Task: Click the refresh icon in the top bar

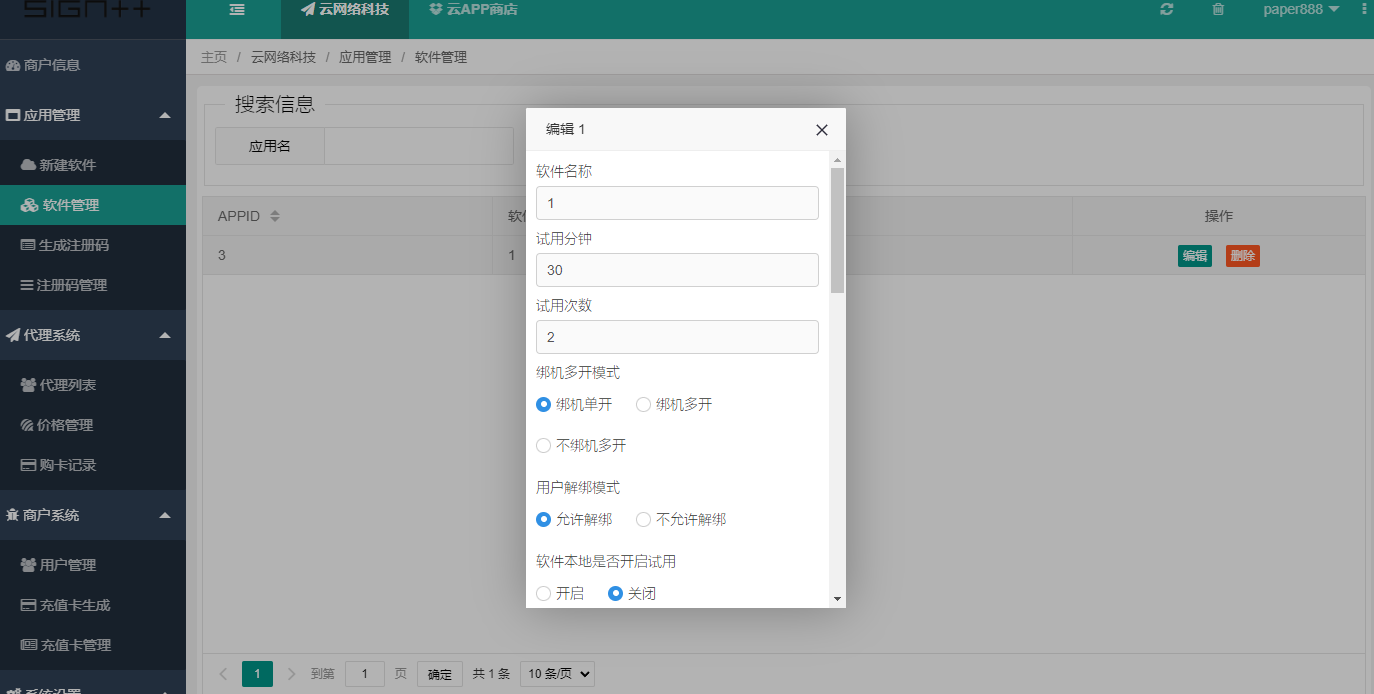Action: 1166,9
